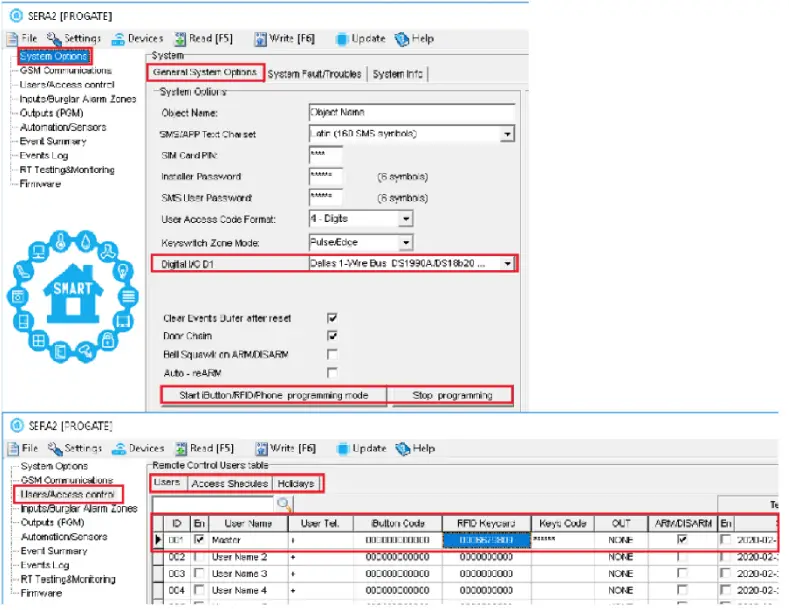The height and width of the screenshot is (610, 789).
Task: Enable Auto - reARM checkbox
Action: (332, 372)
